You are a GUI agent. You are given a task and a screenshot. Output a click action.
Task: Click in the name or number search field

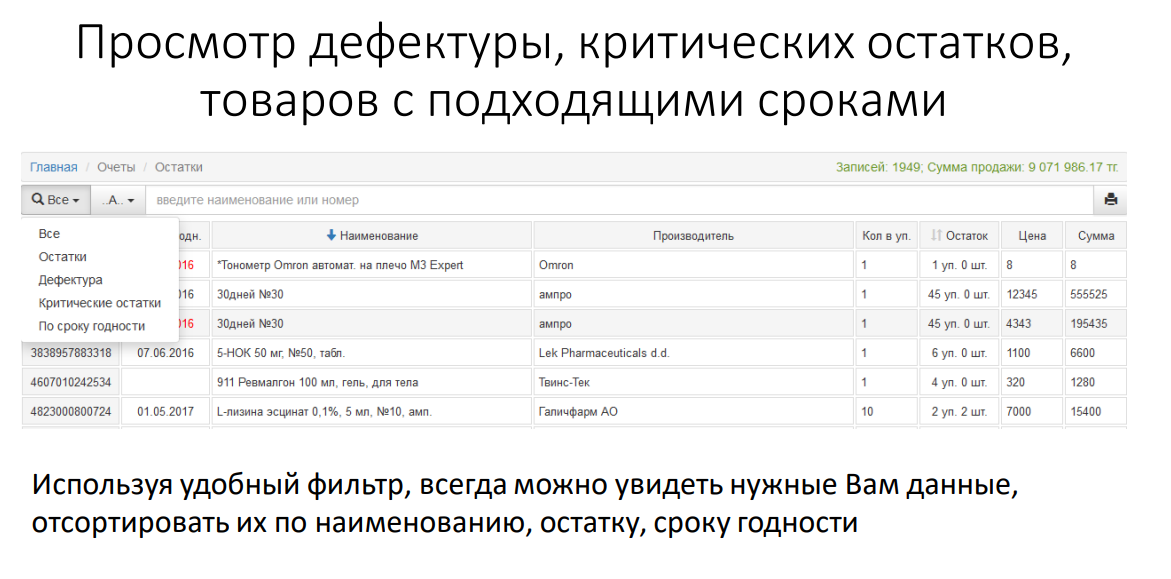tap(620, 200)
